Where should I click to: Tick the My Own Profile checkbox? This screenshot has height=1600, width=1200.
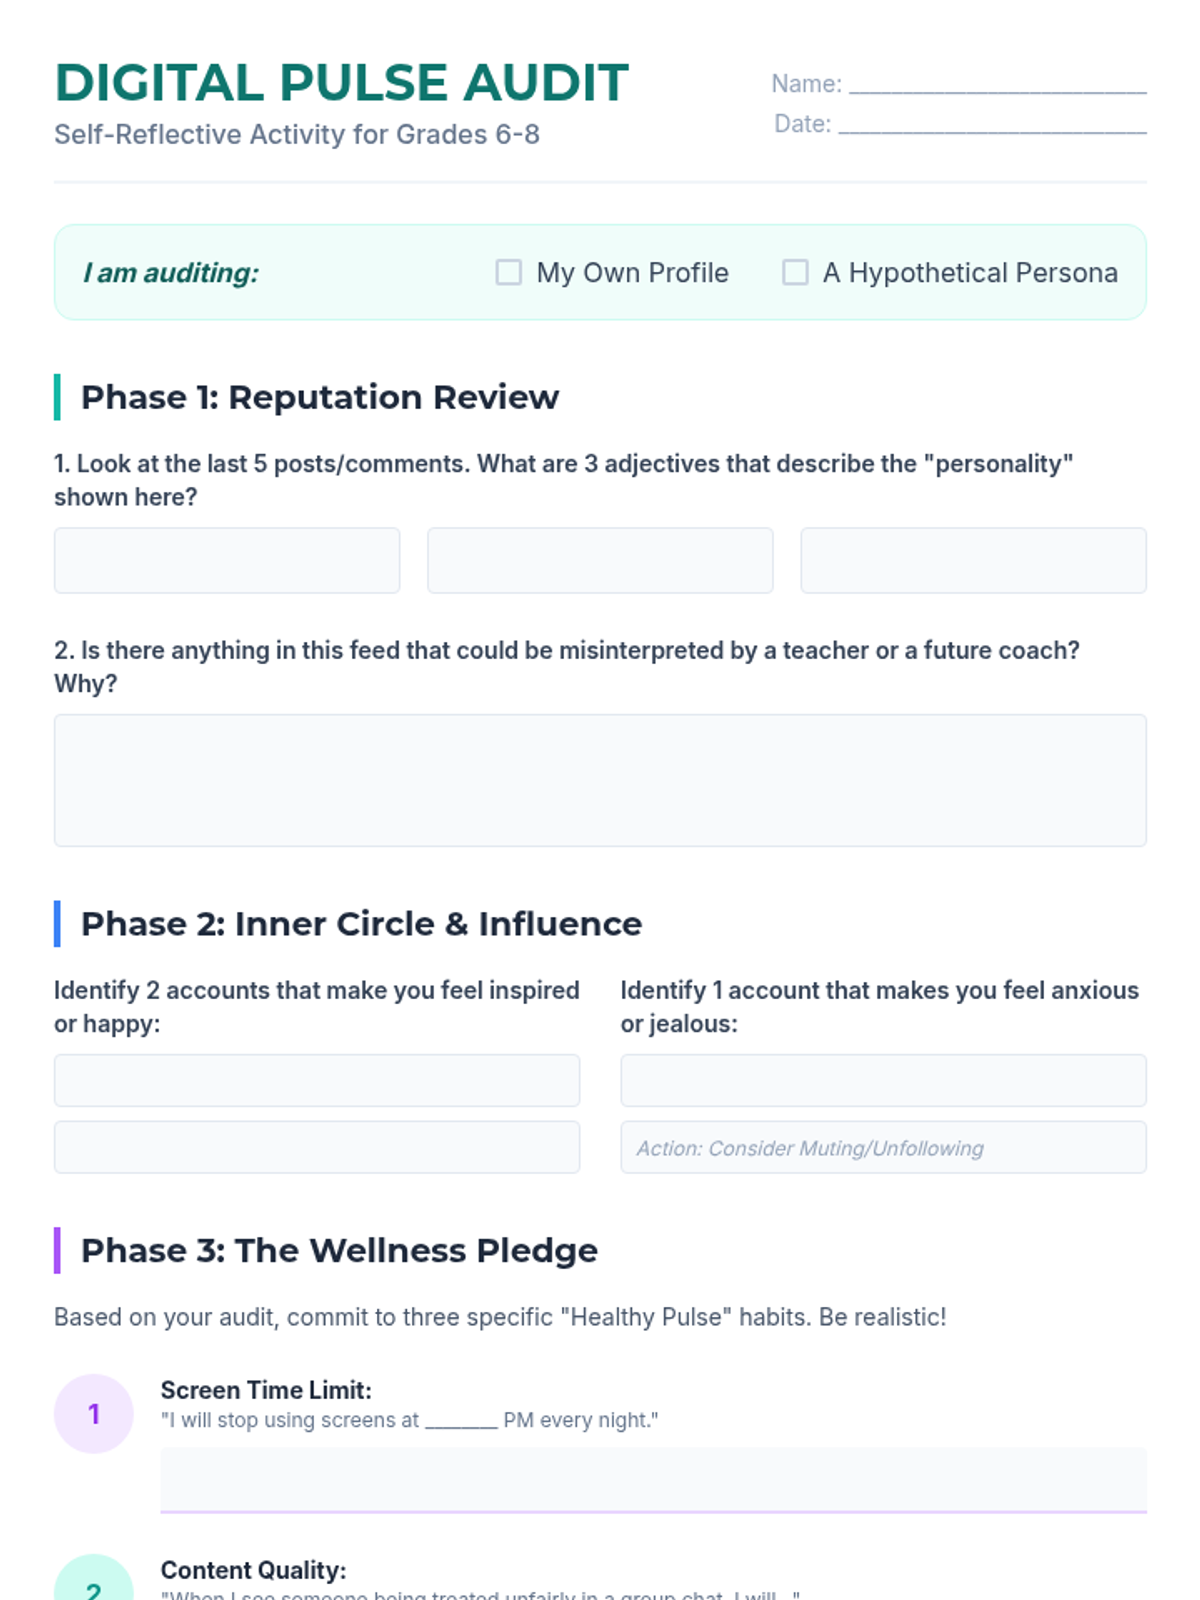coord(509,273)
